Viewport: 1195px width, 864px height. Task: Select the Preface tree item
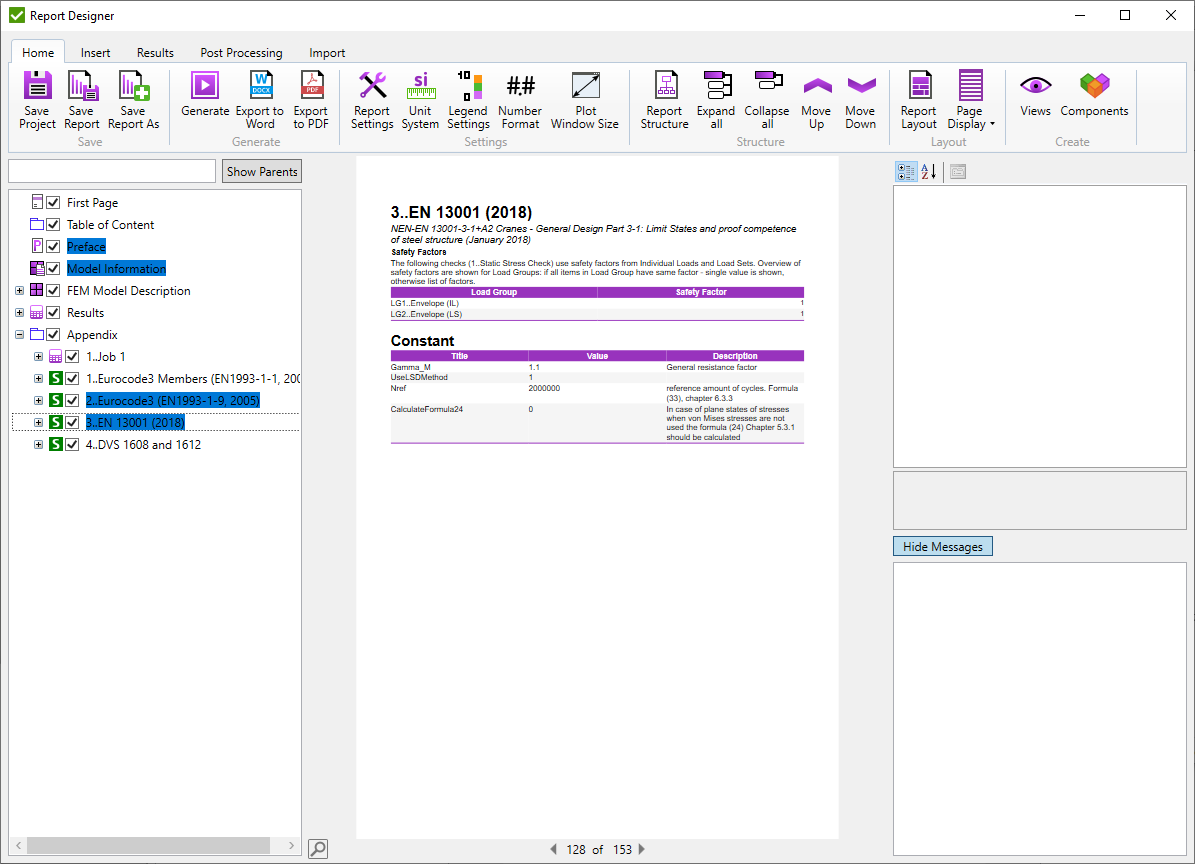pos(86,247)
